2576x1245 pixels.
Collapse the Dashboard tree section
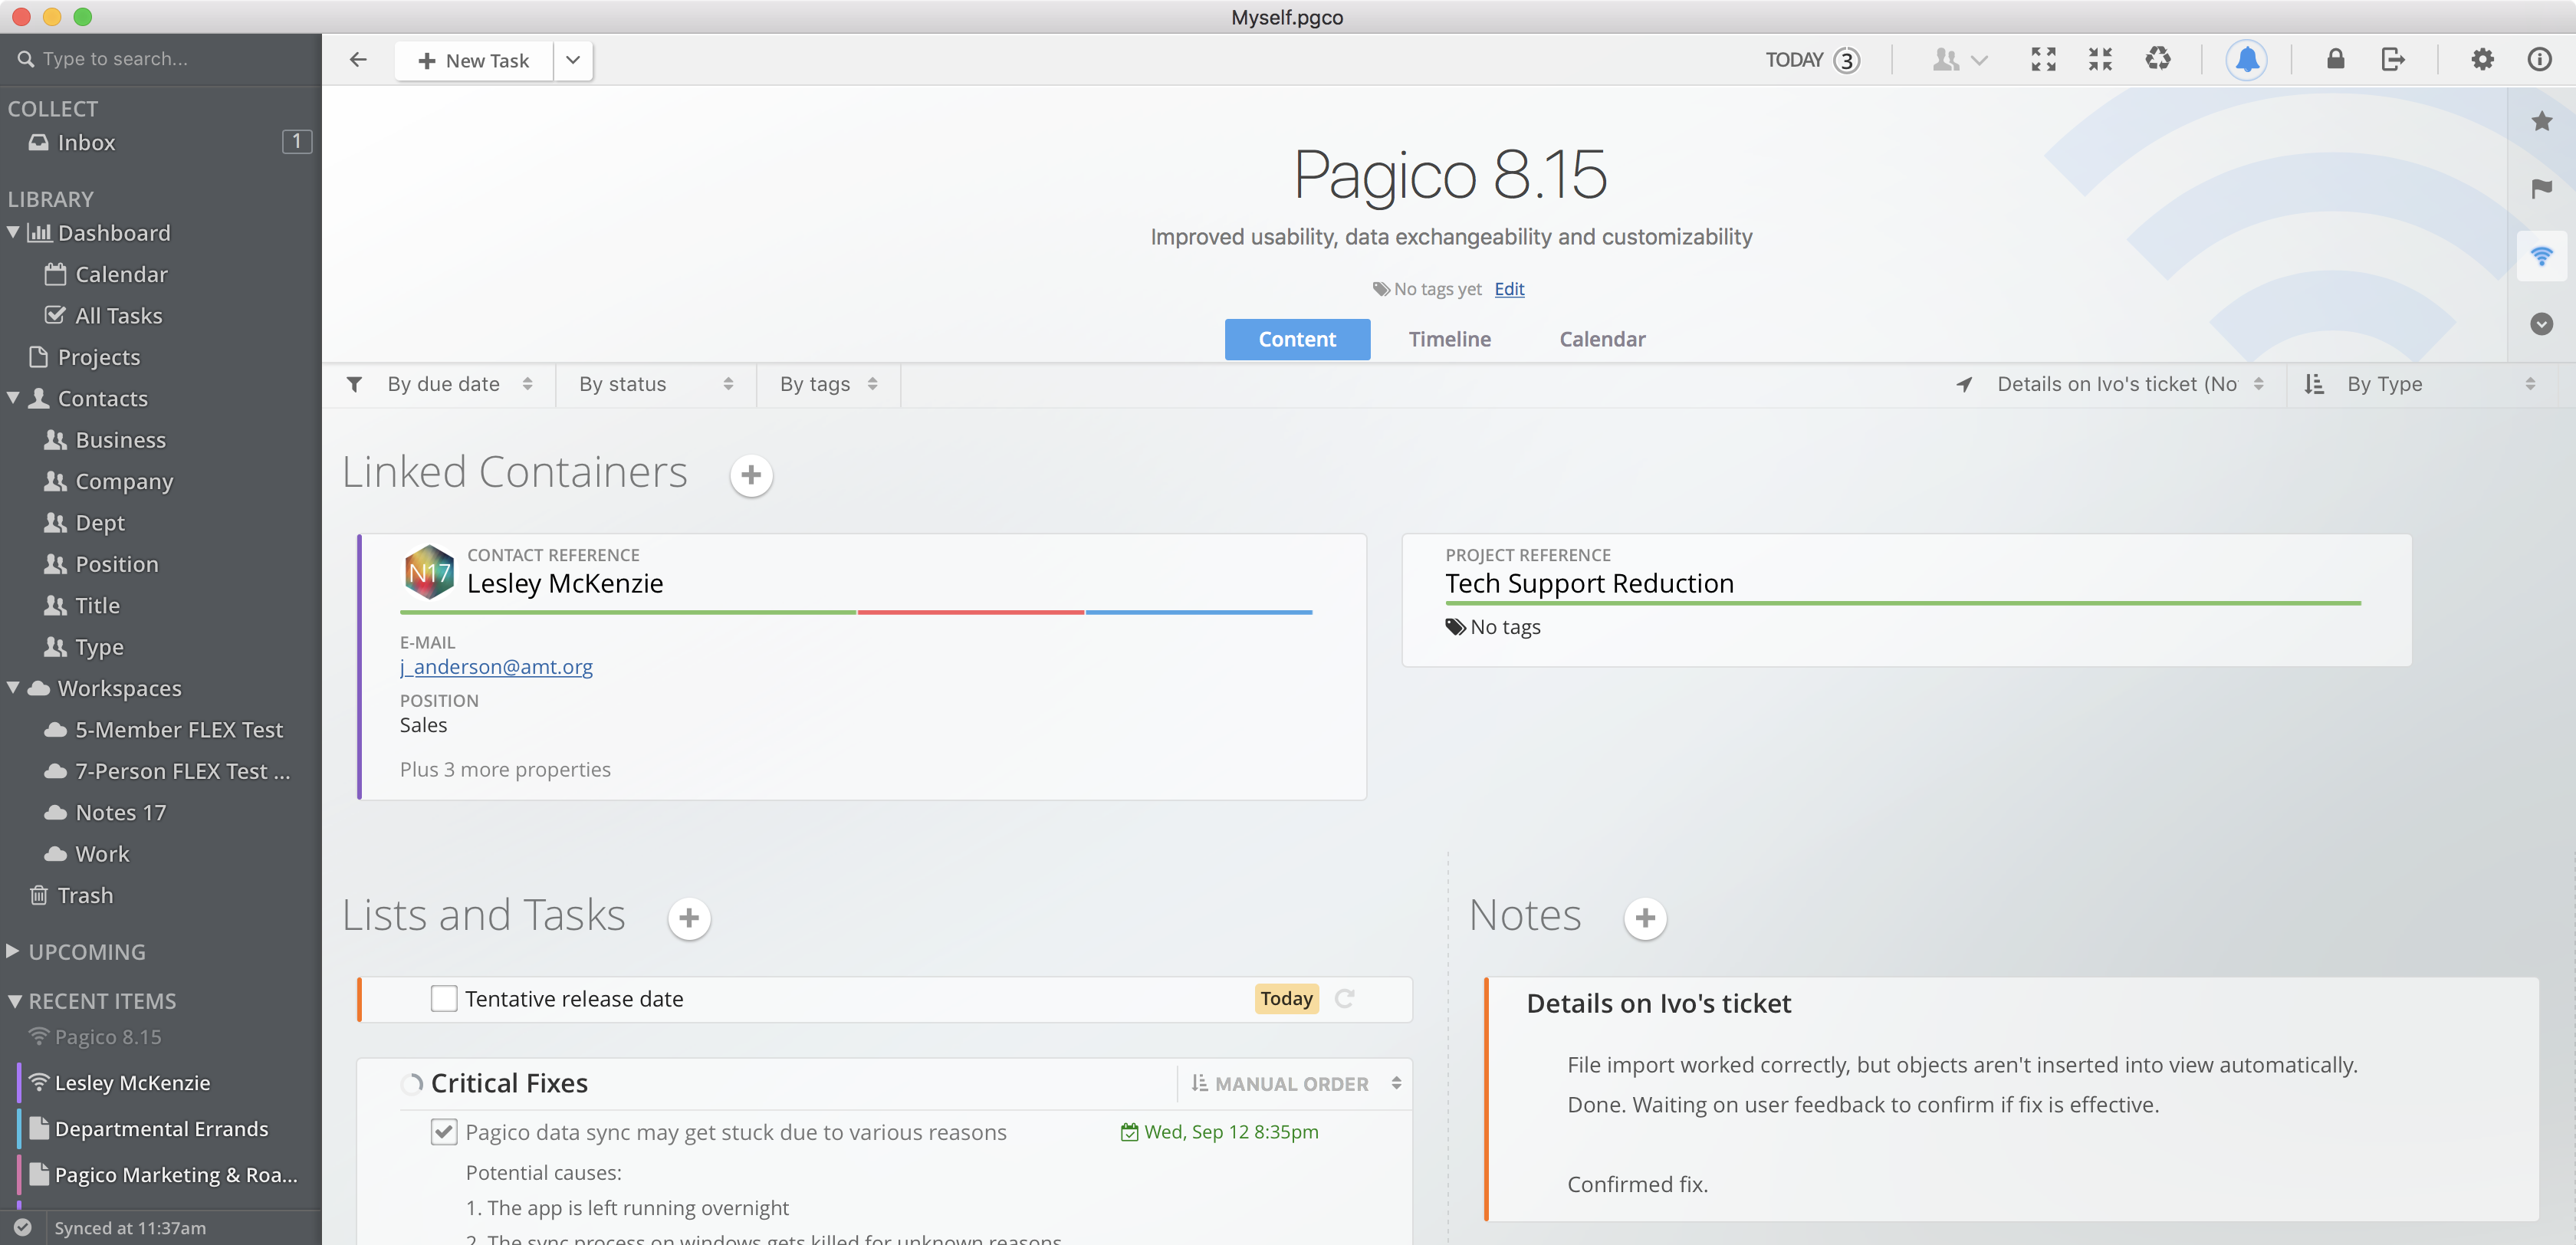click(x=13, y=232)
